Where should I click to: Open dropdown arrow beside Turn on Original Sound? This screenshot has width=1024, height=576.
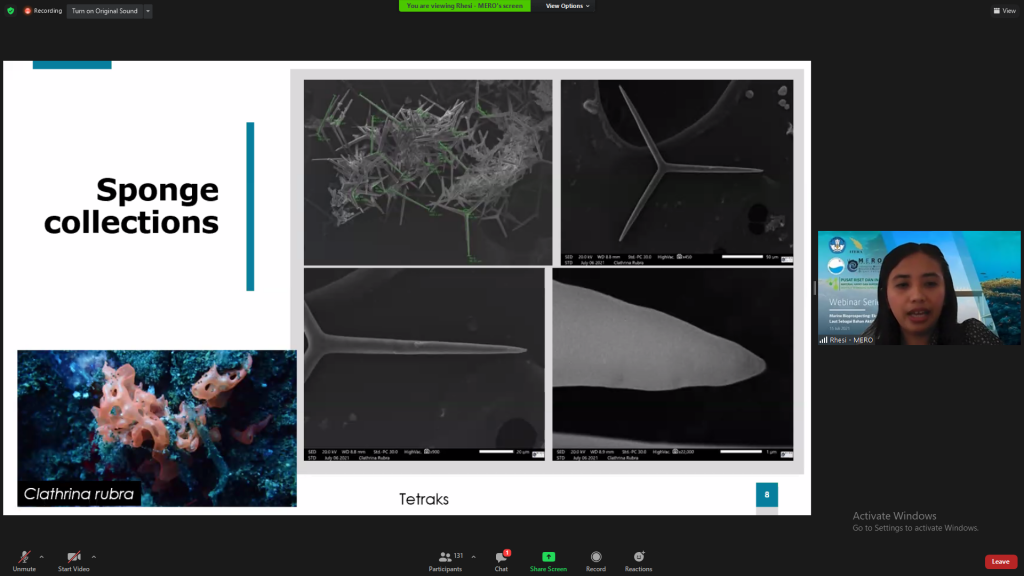point(148,11)
